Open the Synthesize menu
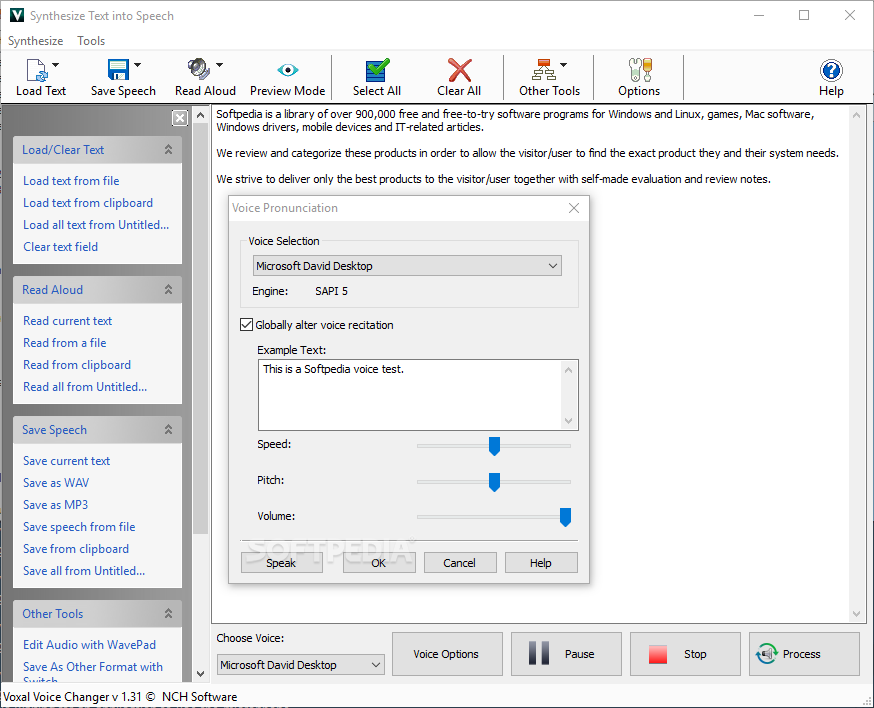 tap(36, 41)
